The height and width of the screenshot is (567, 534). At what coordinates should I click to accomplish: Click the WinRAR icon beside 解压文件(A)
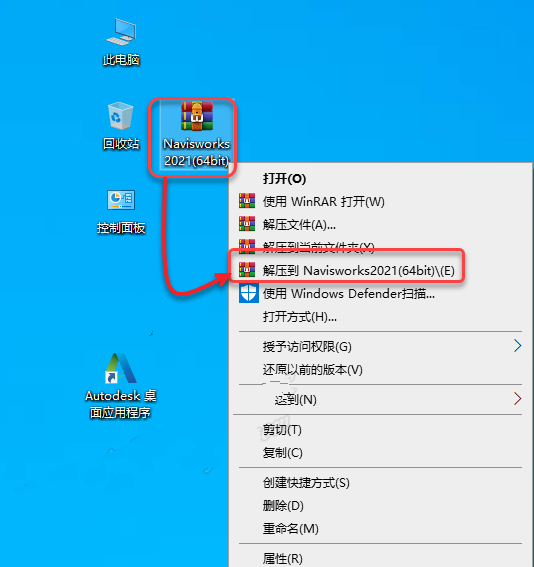(247, 224)
